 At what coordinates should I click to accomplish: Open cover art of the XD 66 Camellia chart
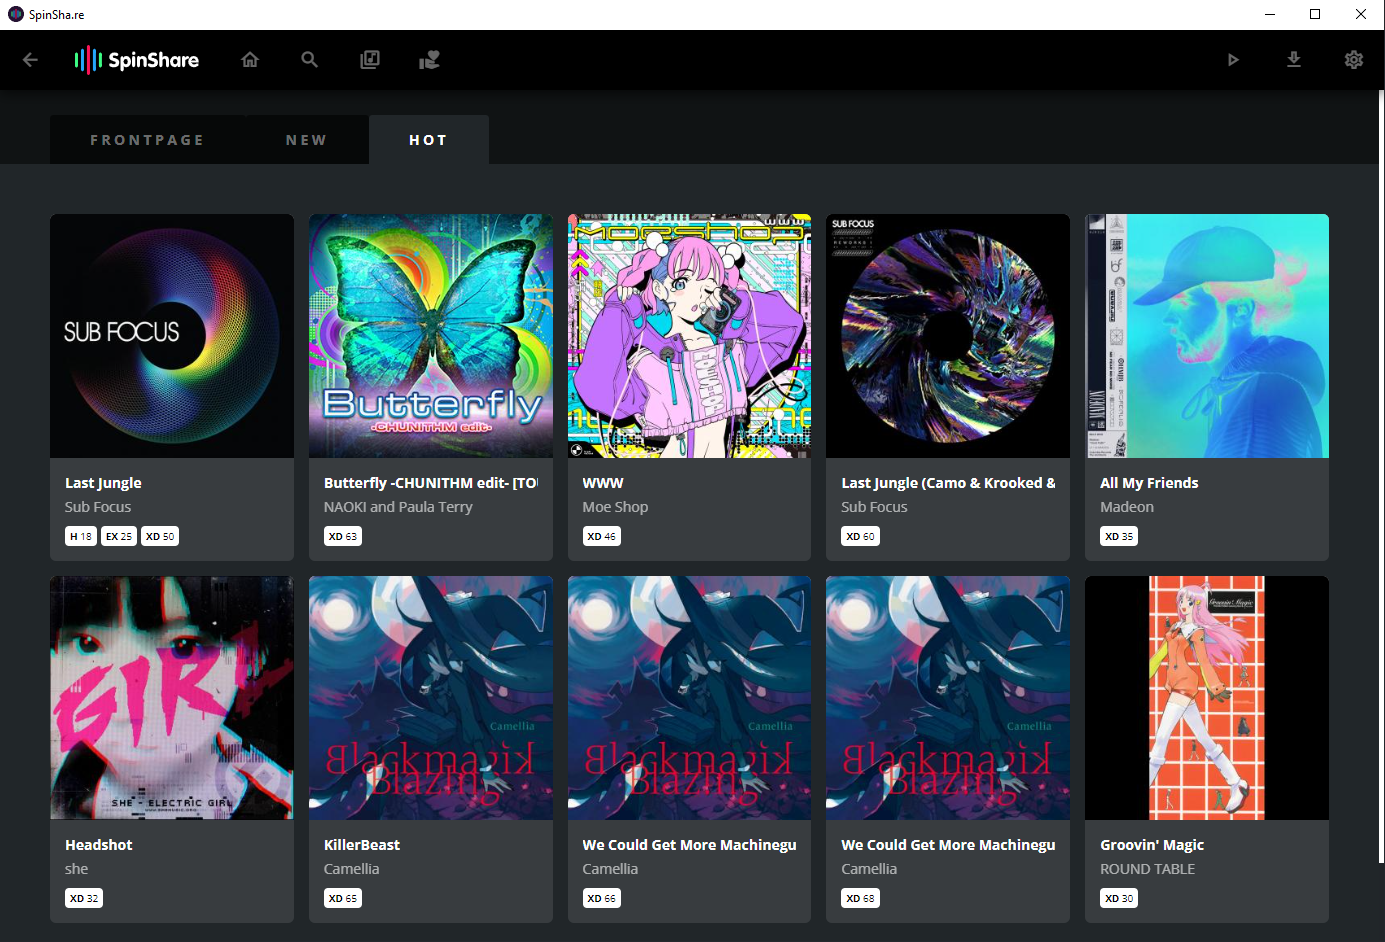(x=690, y=698)
